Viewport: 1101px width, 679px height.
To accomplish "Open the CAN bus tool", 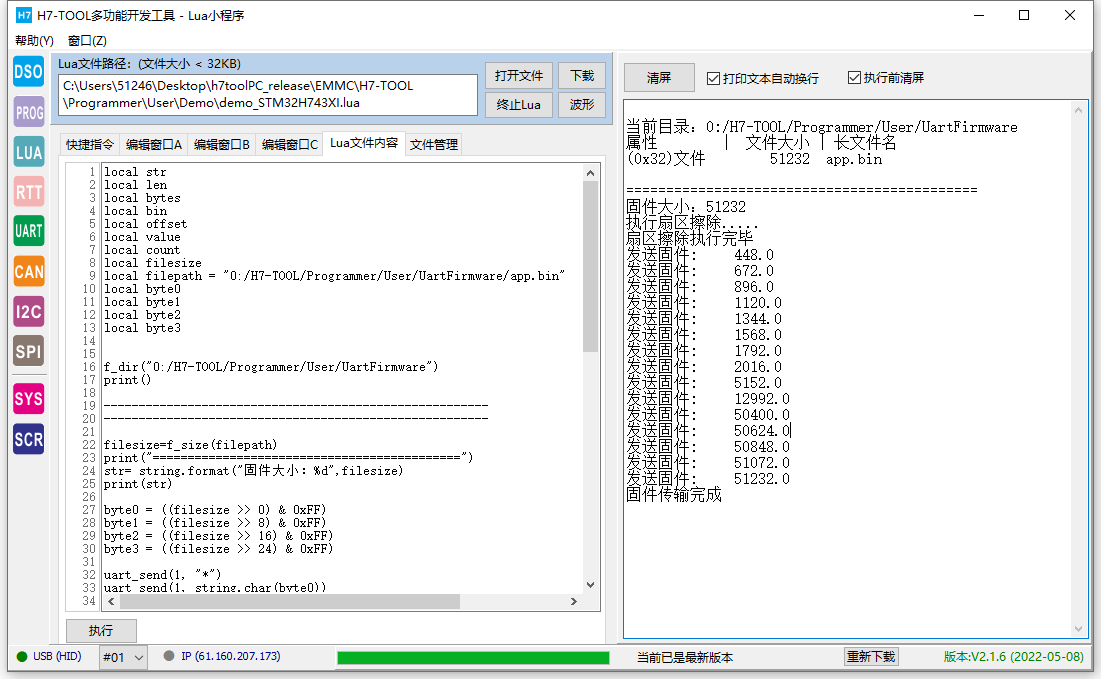I will [28, 271].
